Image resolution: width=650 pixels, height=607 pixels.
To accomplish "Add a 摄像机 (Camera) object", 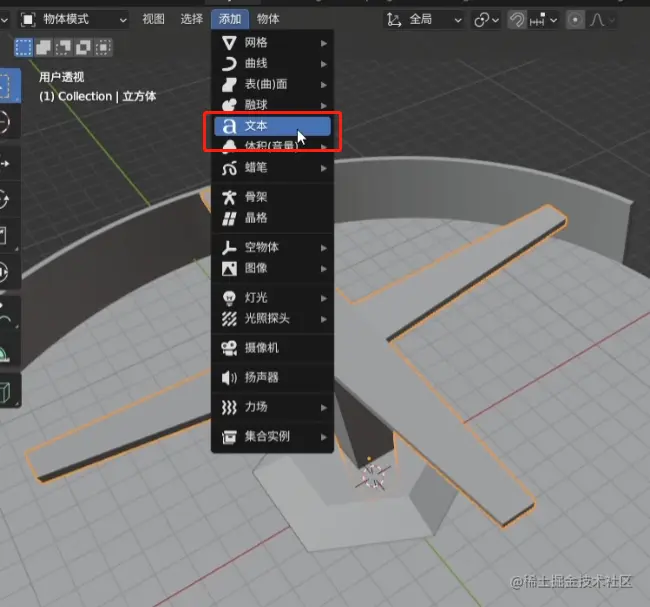I will pos(272,348).
